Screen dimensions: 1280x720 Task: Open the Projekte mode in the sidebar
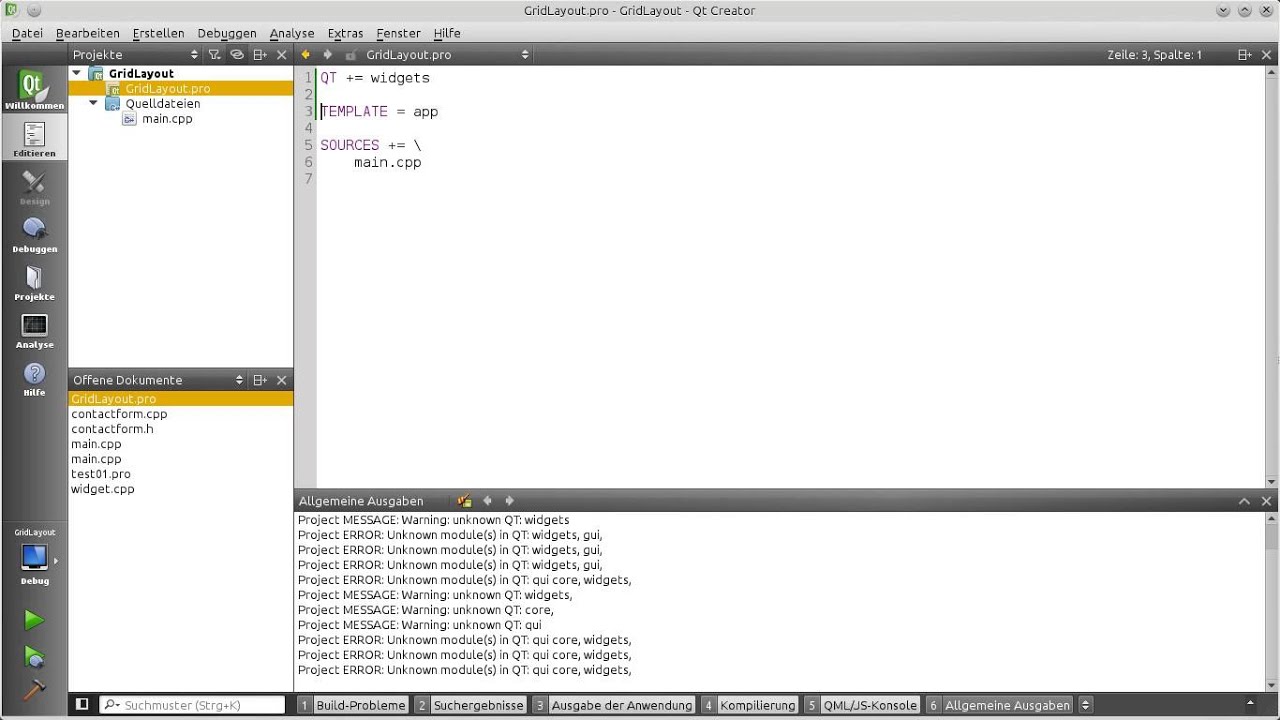[x=34, y=283]
